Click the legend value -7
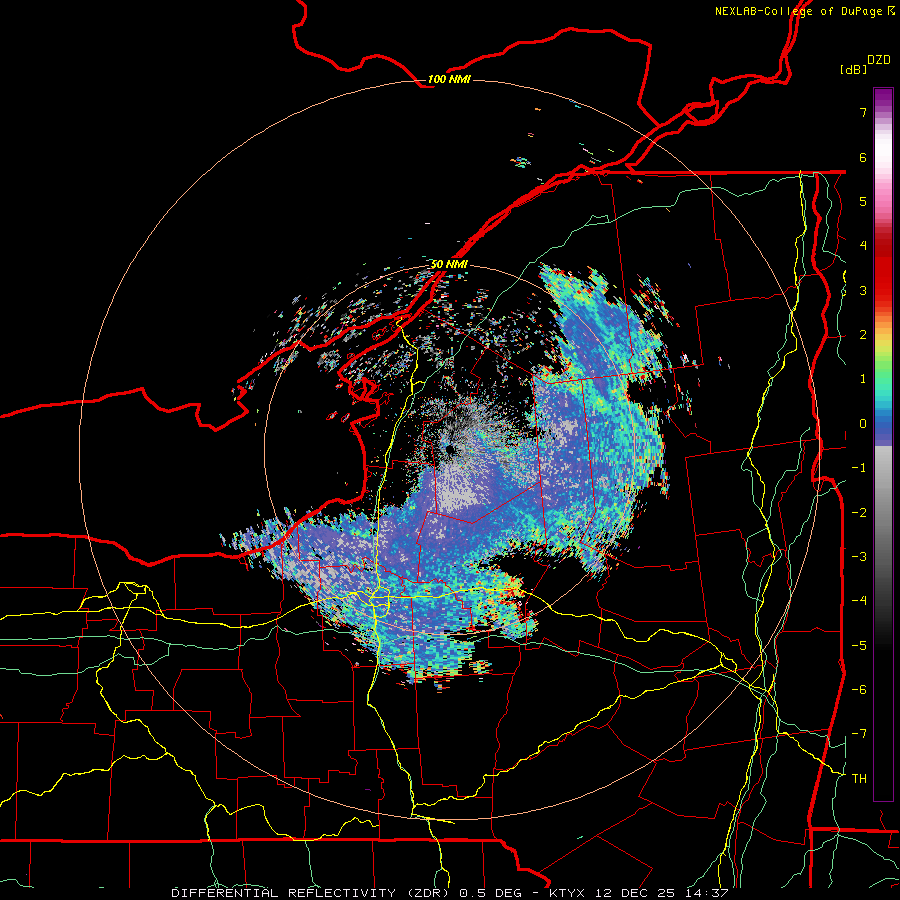Screen dimensions: 900x900 859,734
